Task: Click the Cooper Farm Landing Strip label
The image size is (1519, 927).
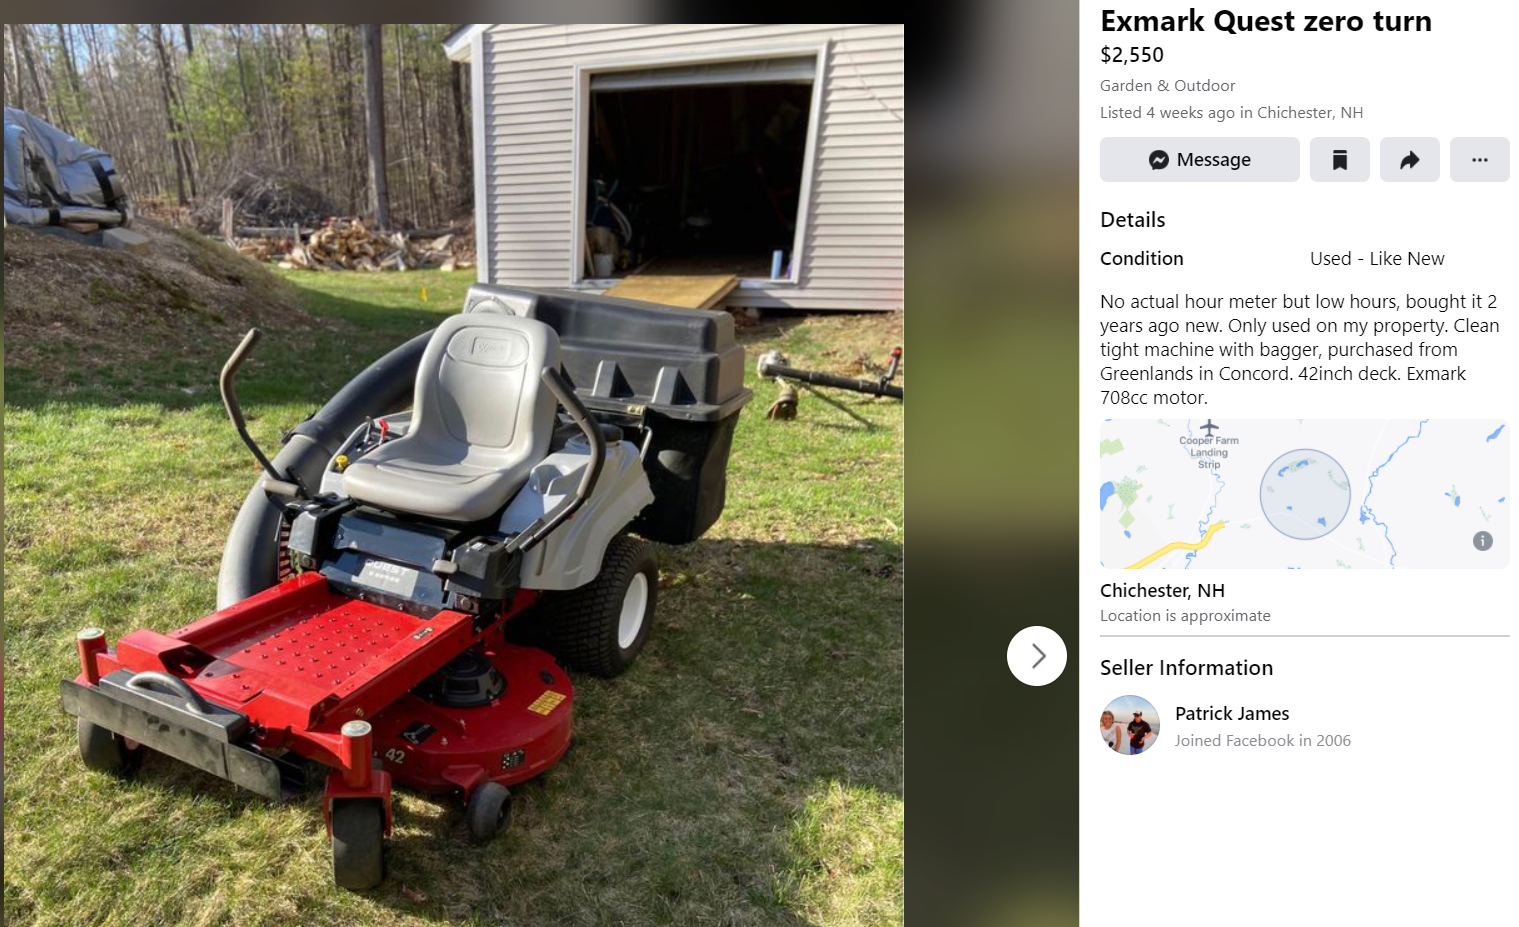Action: point(1209,452)
